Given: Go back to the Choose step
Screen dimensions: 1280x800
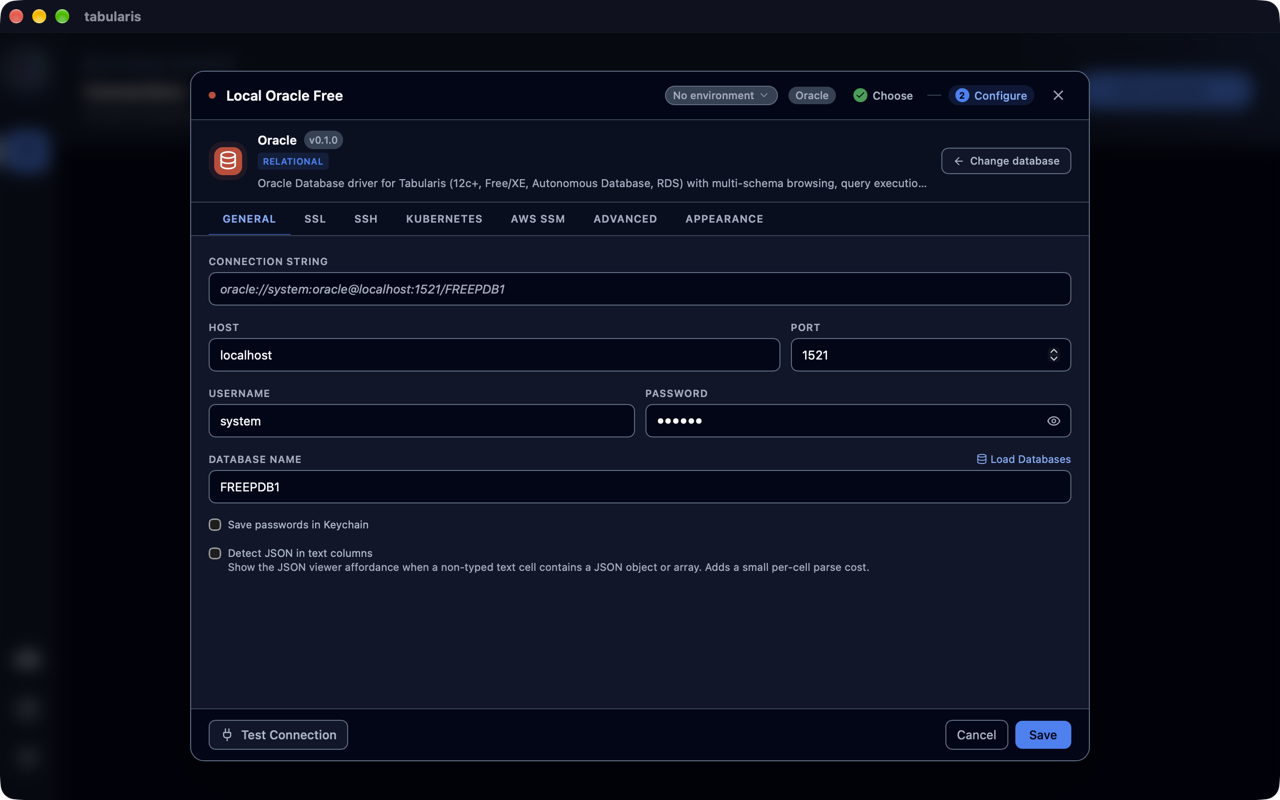Looking at the screenshot, I should pos(883,96).
